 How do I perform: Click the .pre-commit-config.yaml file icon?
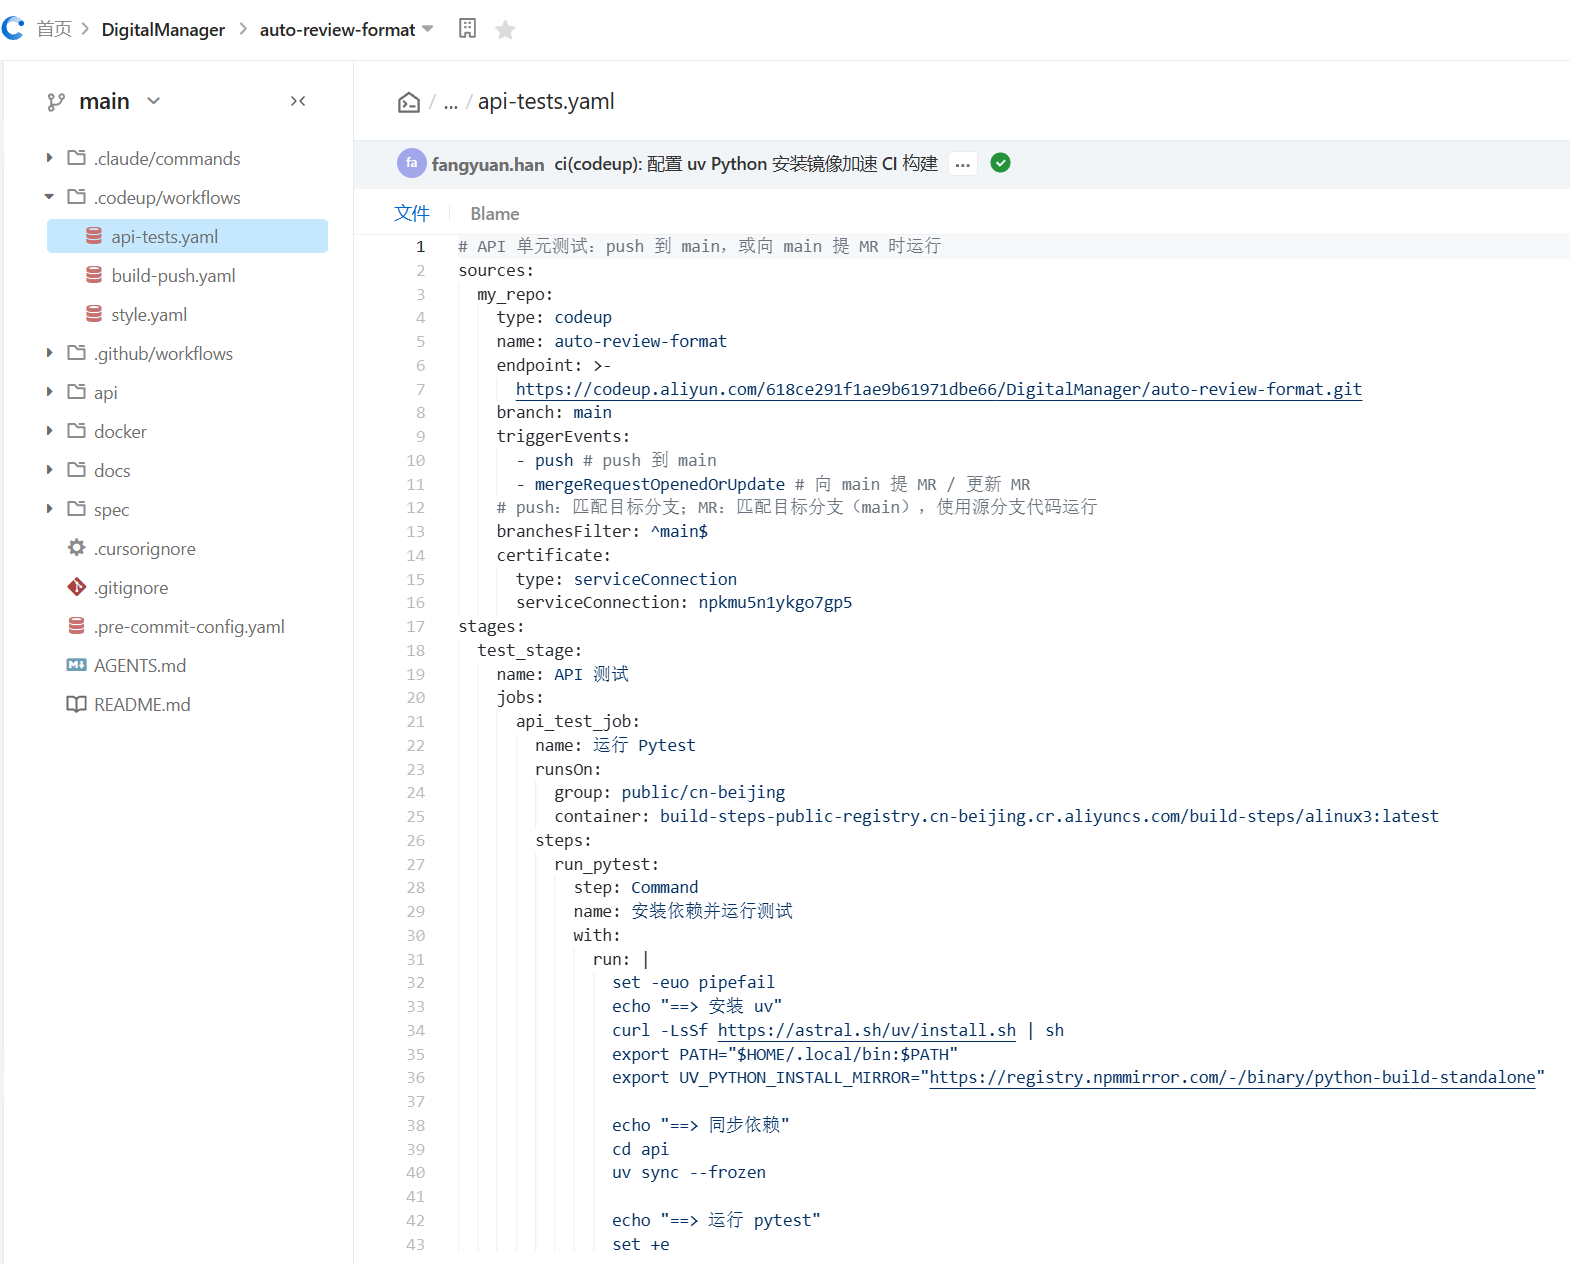tap(76, 626)
